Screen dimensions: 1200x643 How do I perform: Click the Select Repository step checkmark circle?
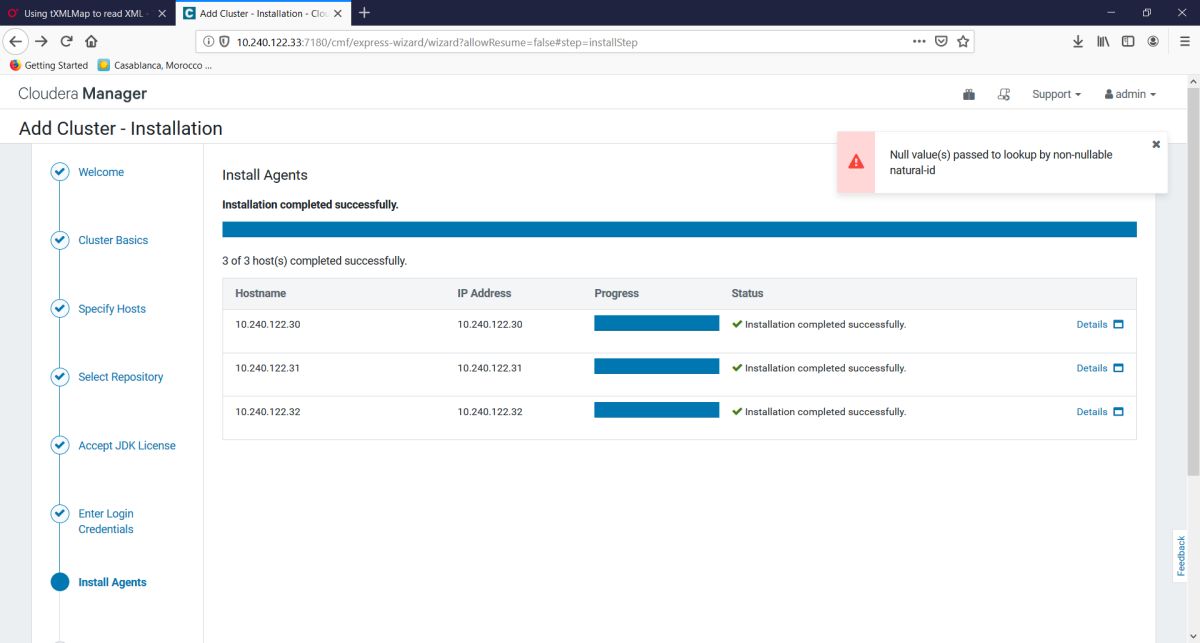[60, 377]
